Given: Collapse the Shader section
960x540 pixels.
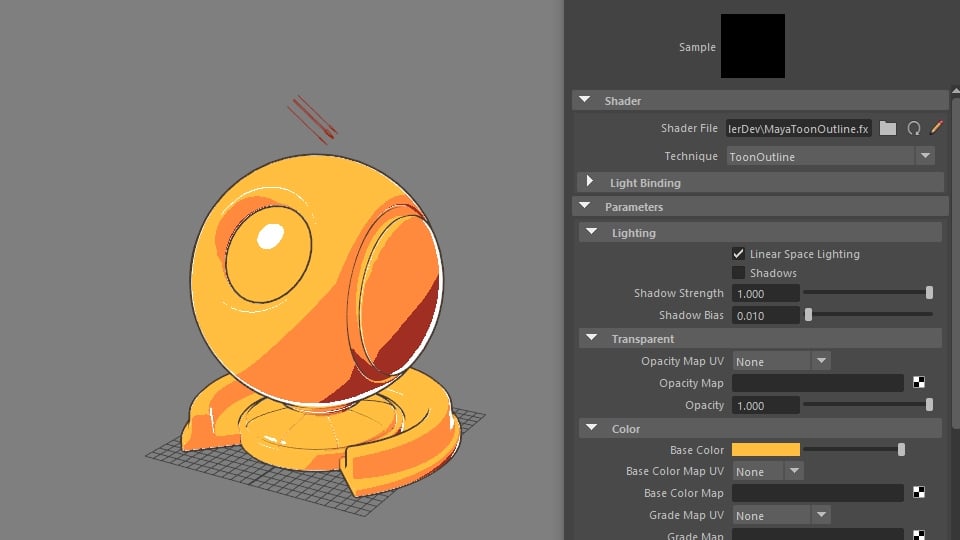Looking at the screenshot, I should click(585, 100).
